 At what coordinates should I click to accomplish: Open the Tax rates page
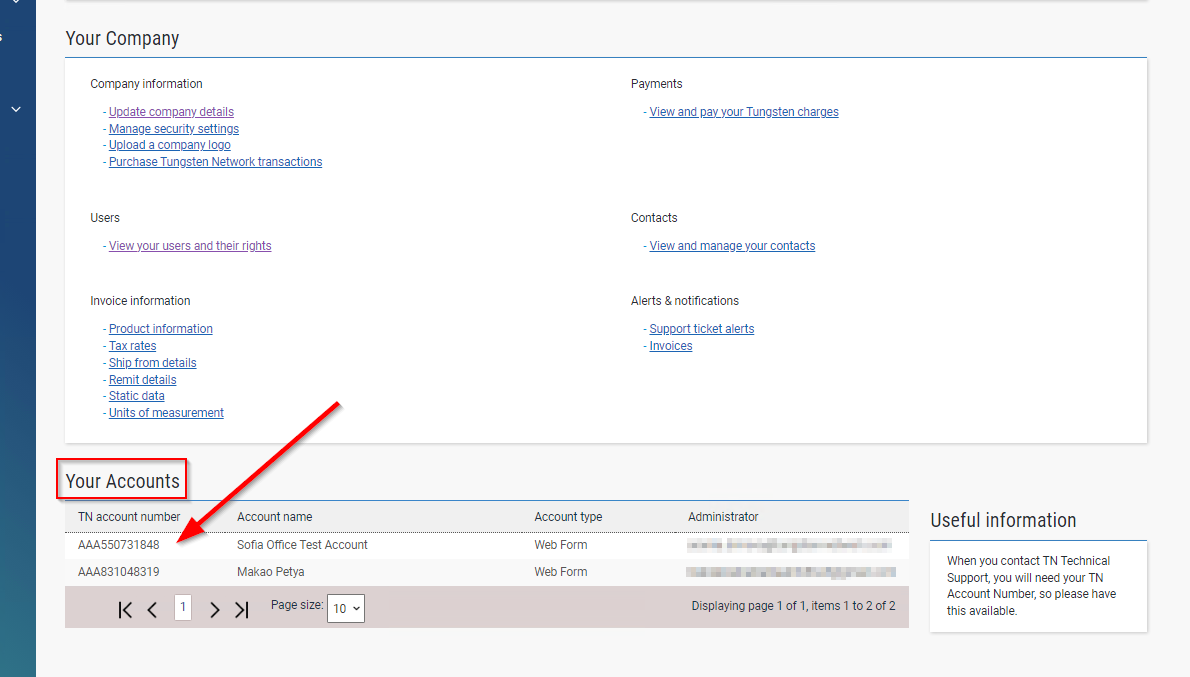pos(132,345)
